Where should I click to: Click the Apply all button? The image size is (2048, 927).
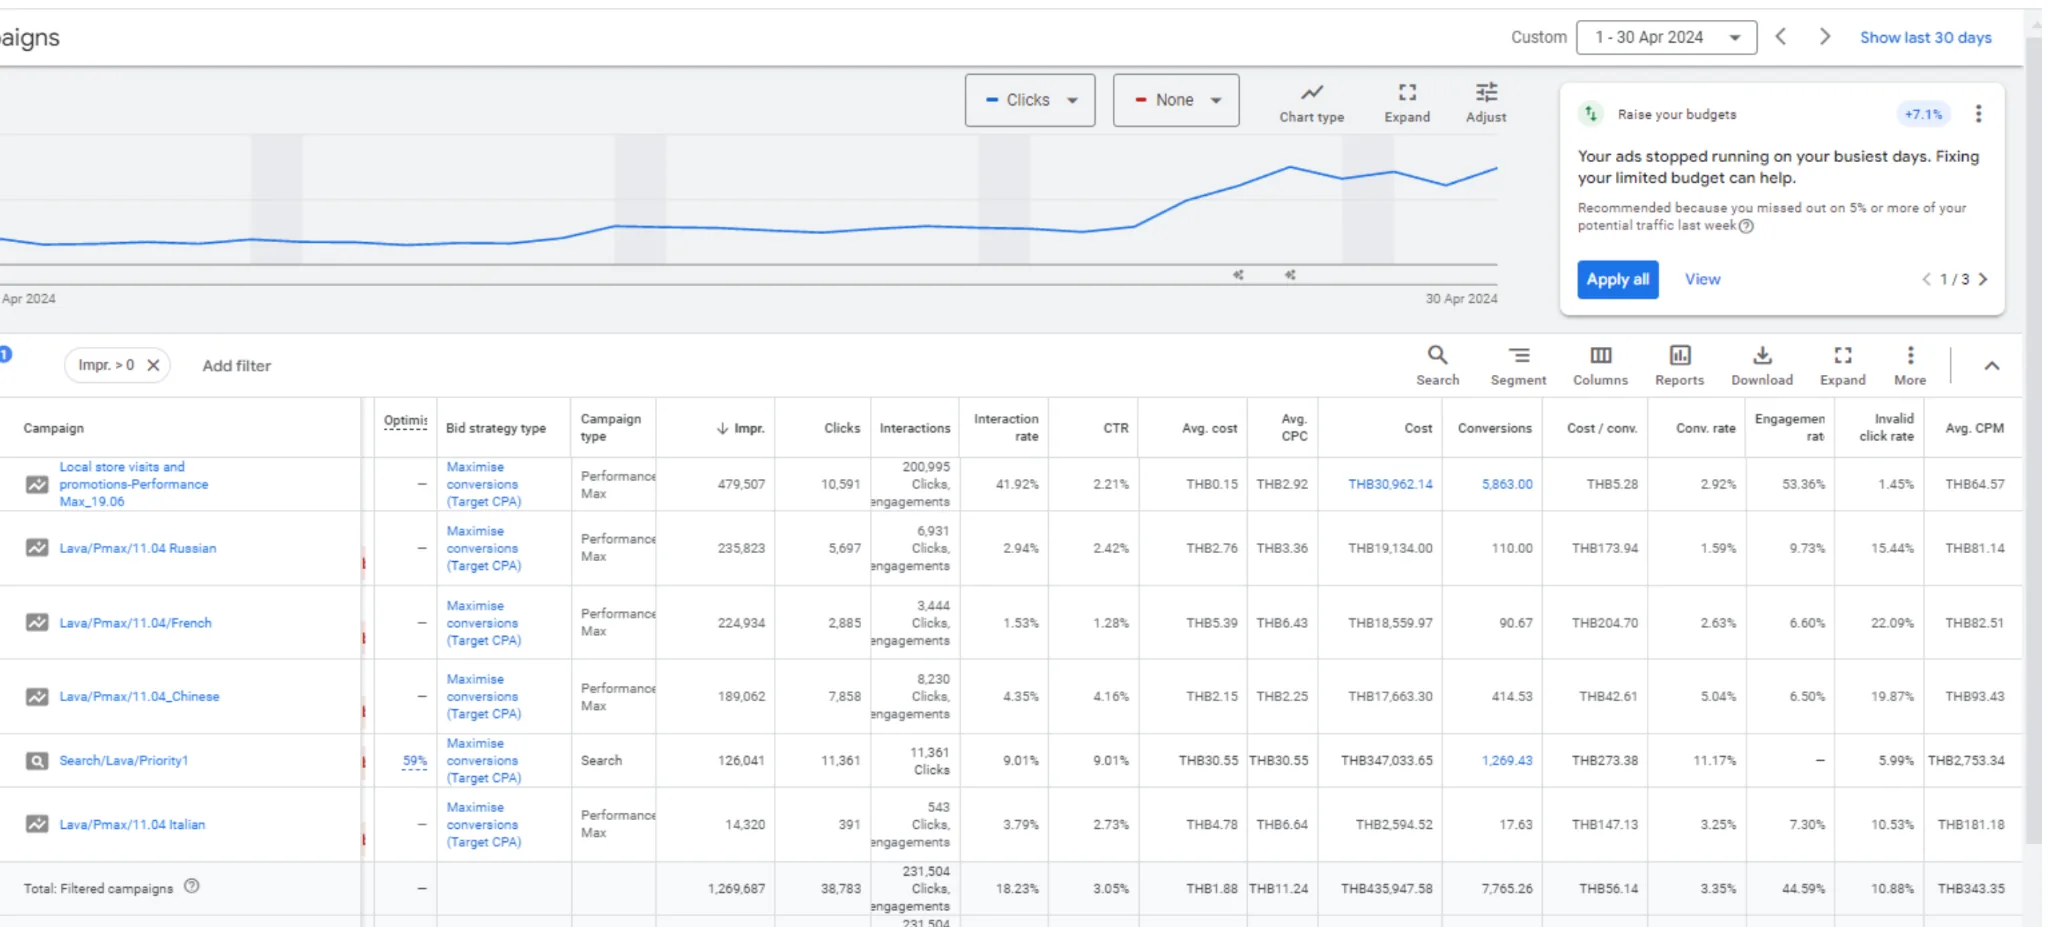point(1617,280)
